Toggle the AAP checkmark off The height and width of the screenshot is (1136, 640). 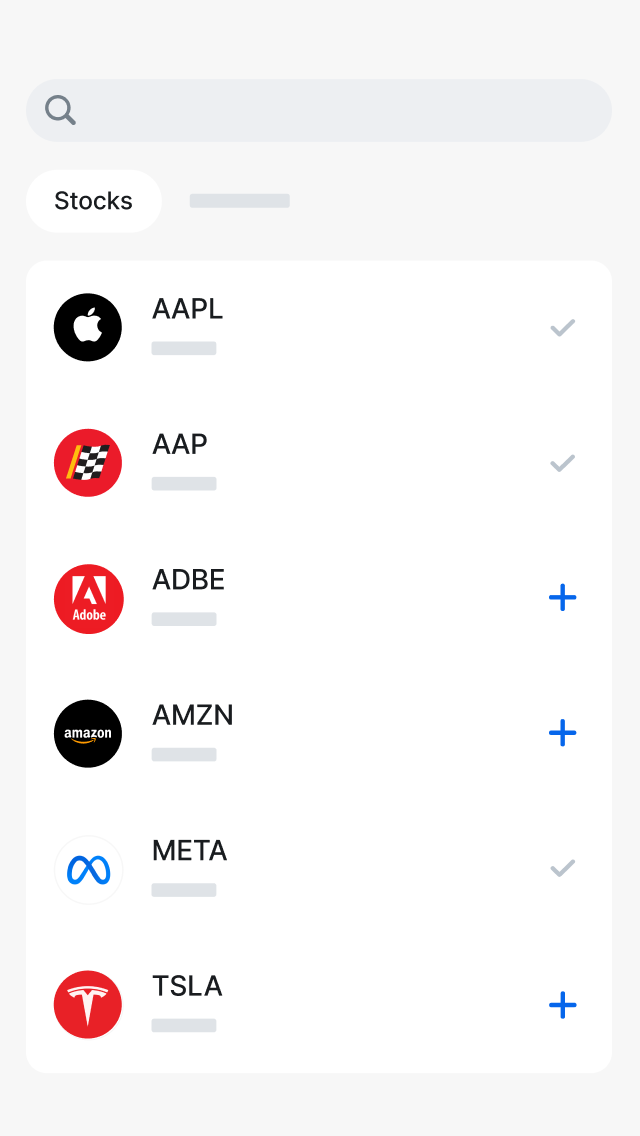(563, 463)
